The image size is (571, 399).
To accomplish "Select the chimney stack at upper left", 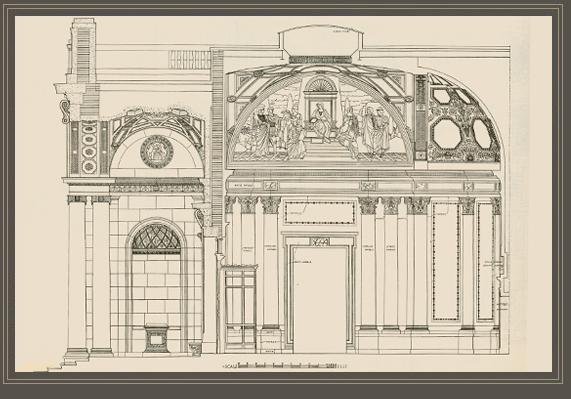I will [x=83, y=51].
